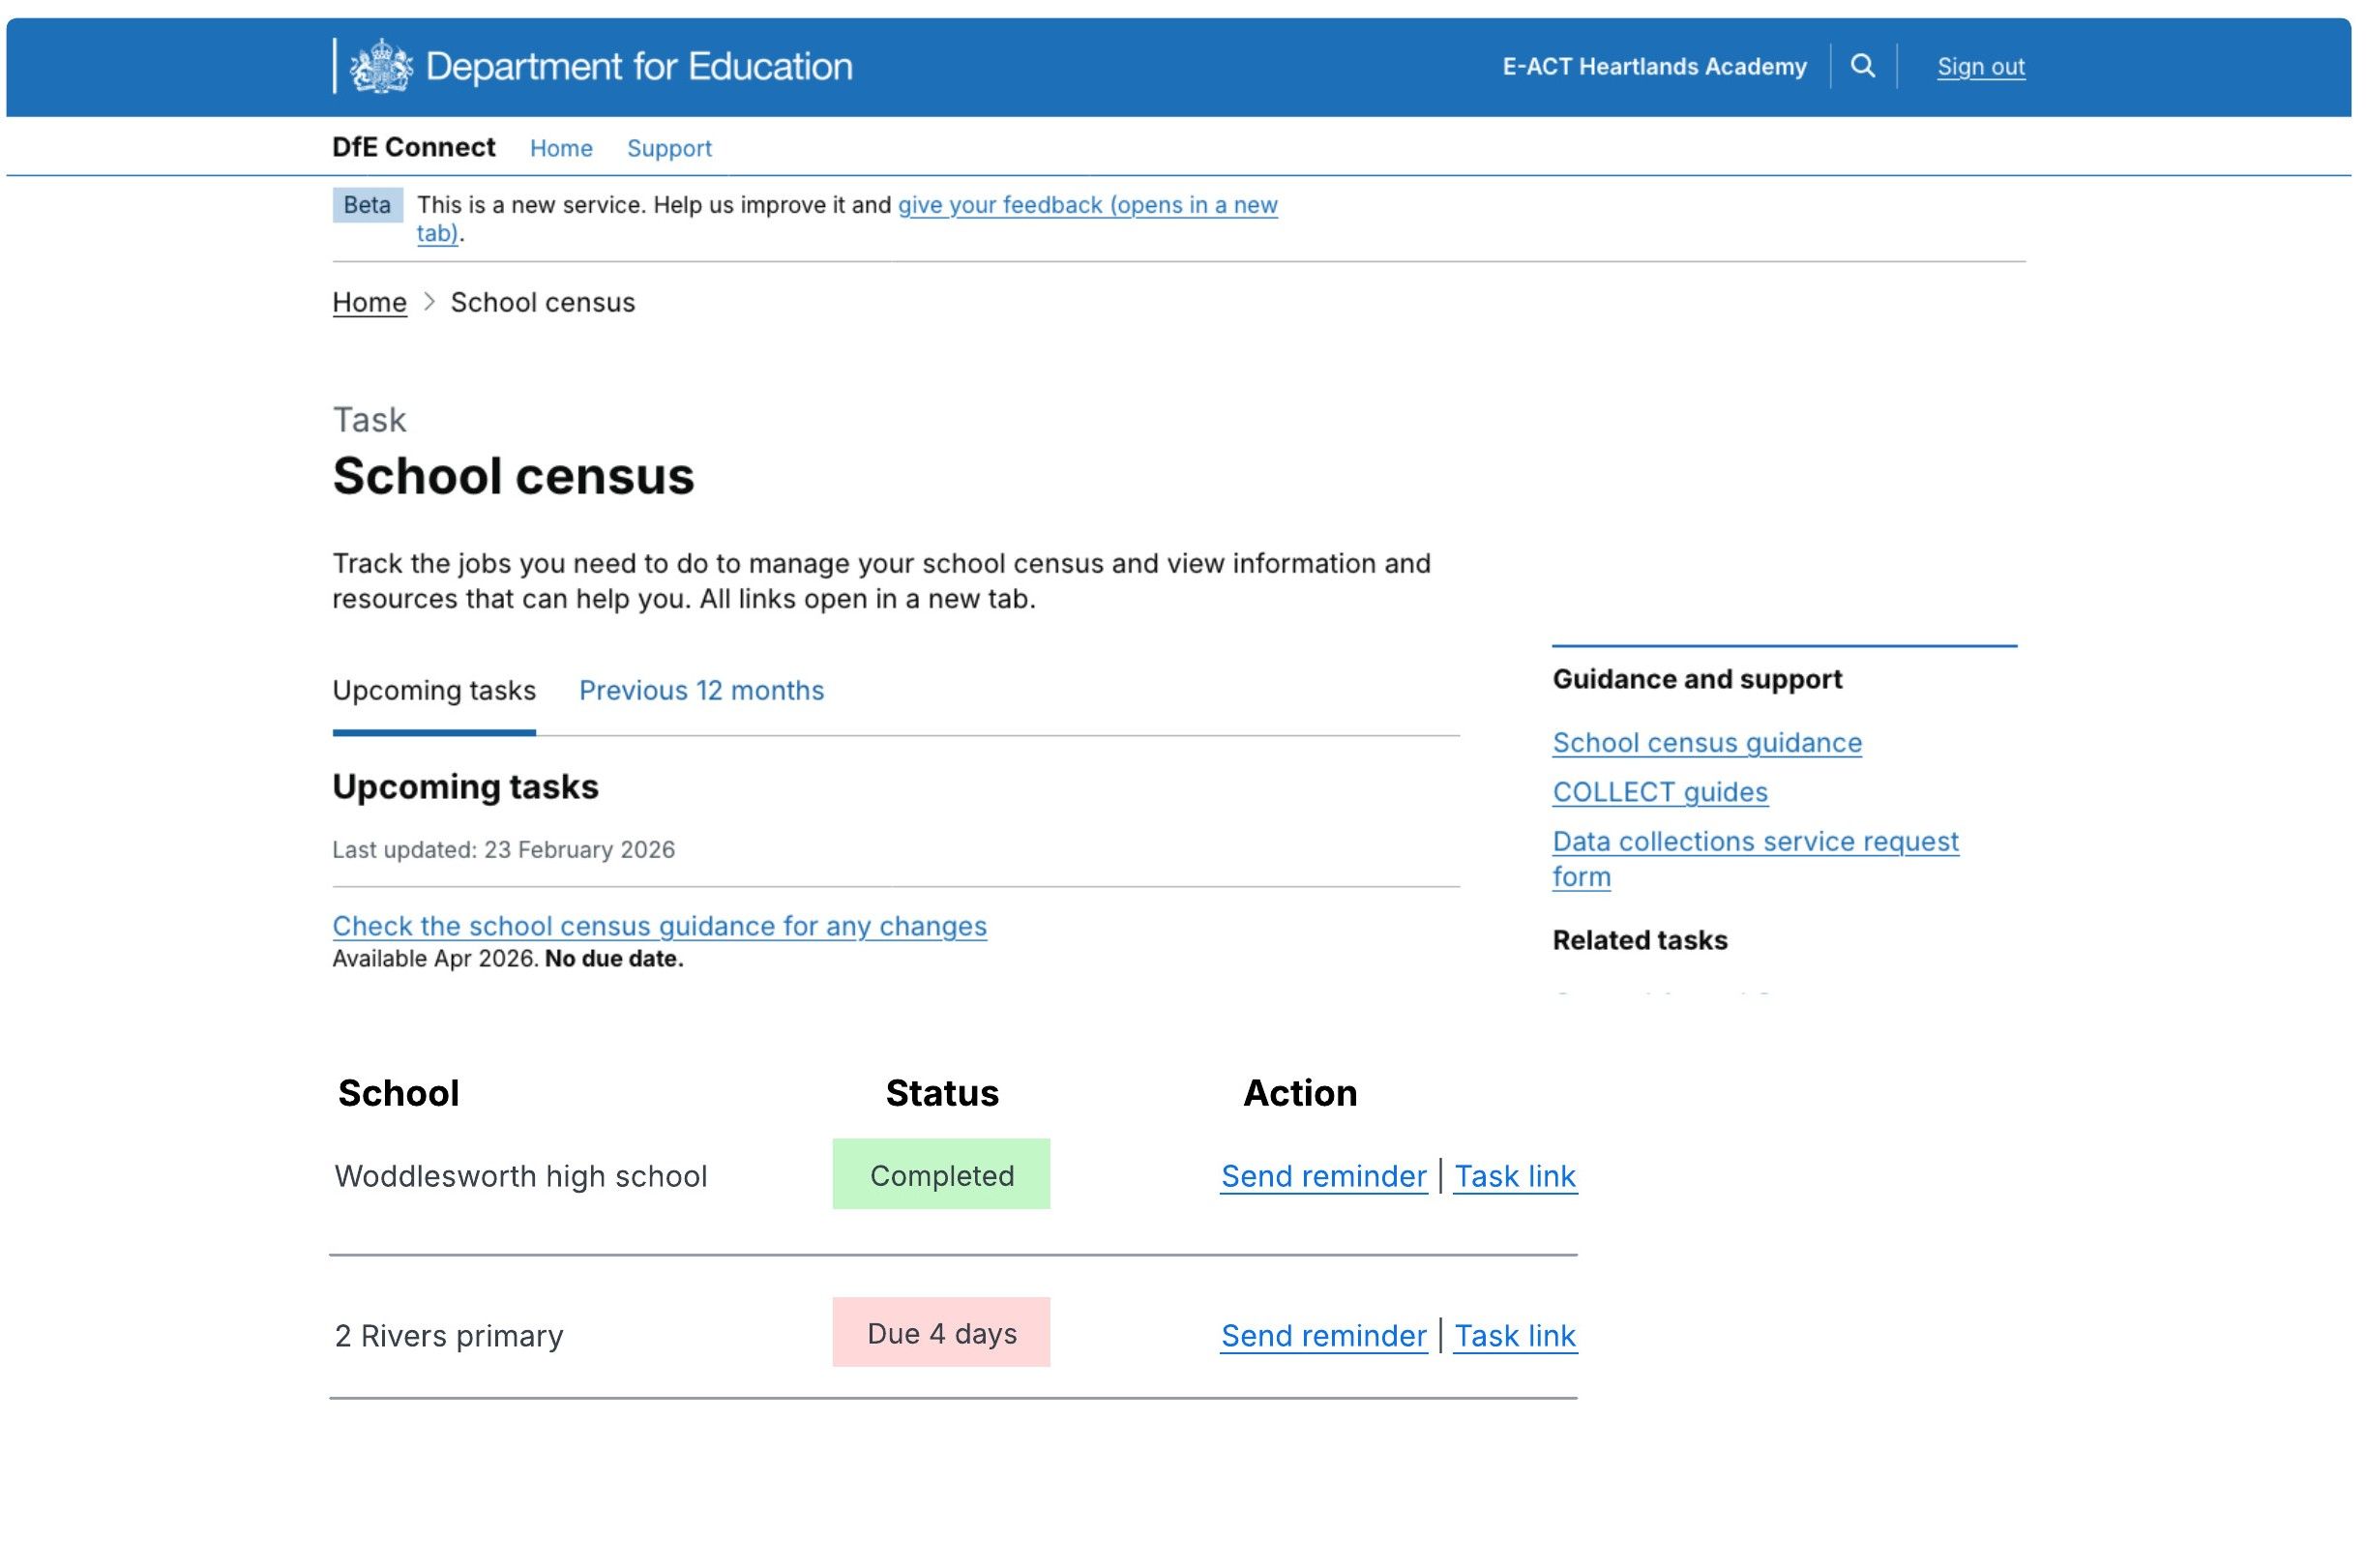This screenshot has width=2366, height=1568.
Task: Open Task link for Woddlesworth high school
Action: click(1515, 1176)
